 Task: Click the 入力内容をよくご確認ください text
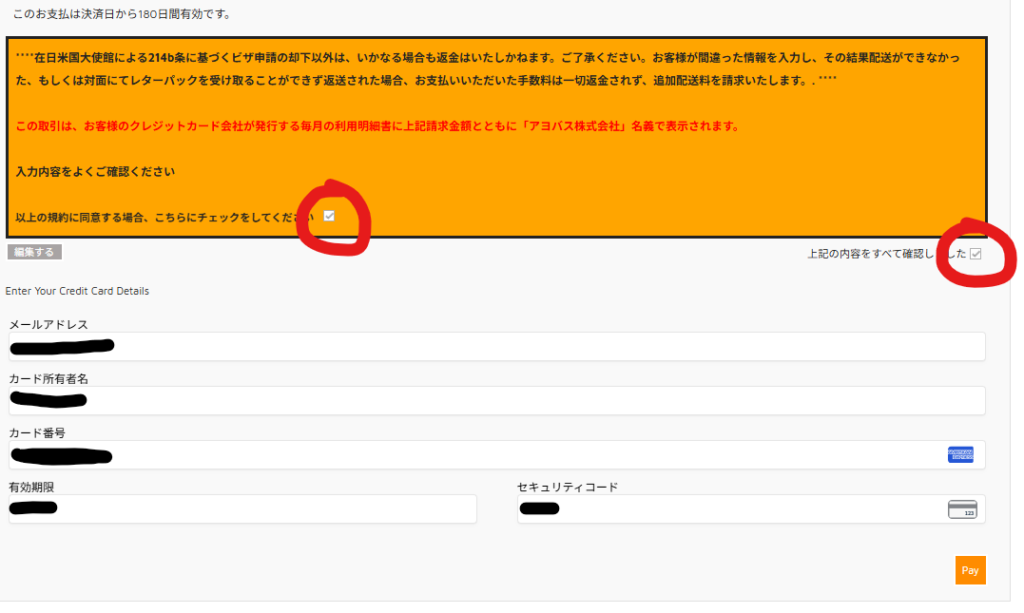(96, 172)
